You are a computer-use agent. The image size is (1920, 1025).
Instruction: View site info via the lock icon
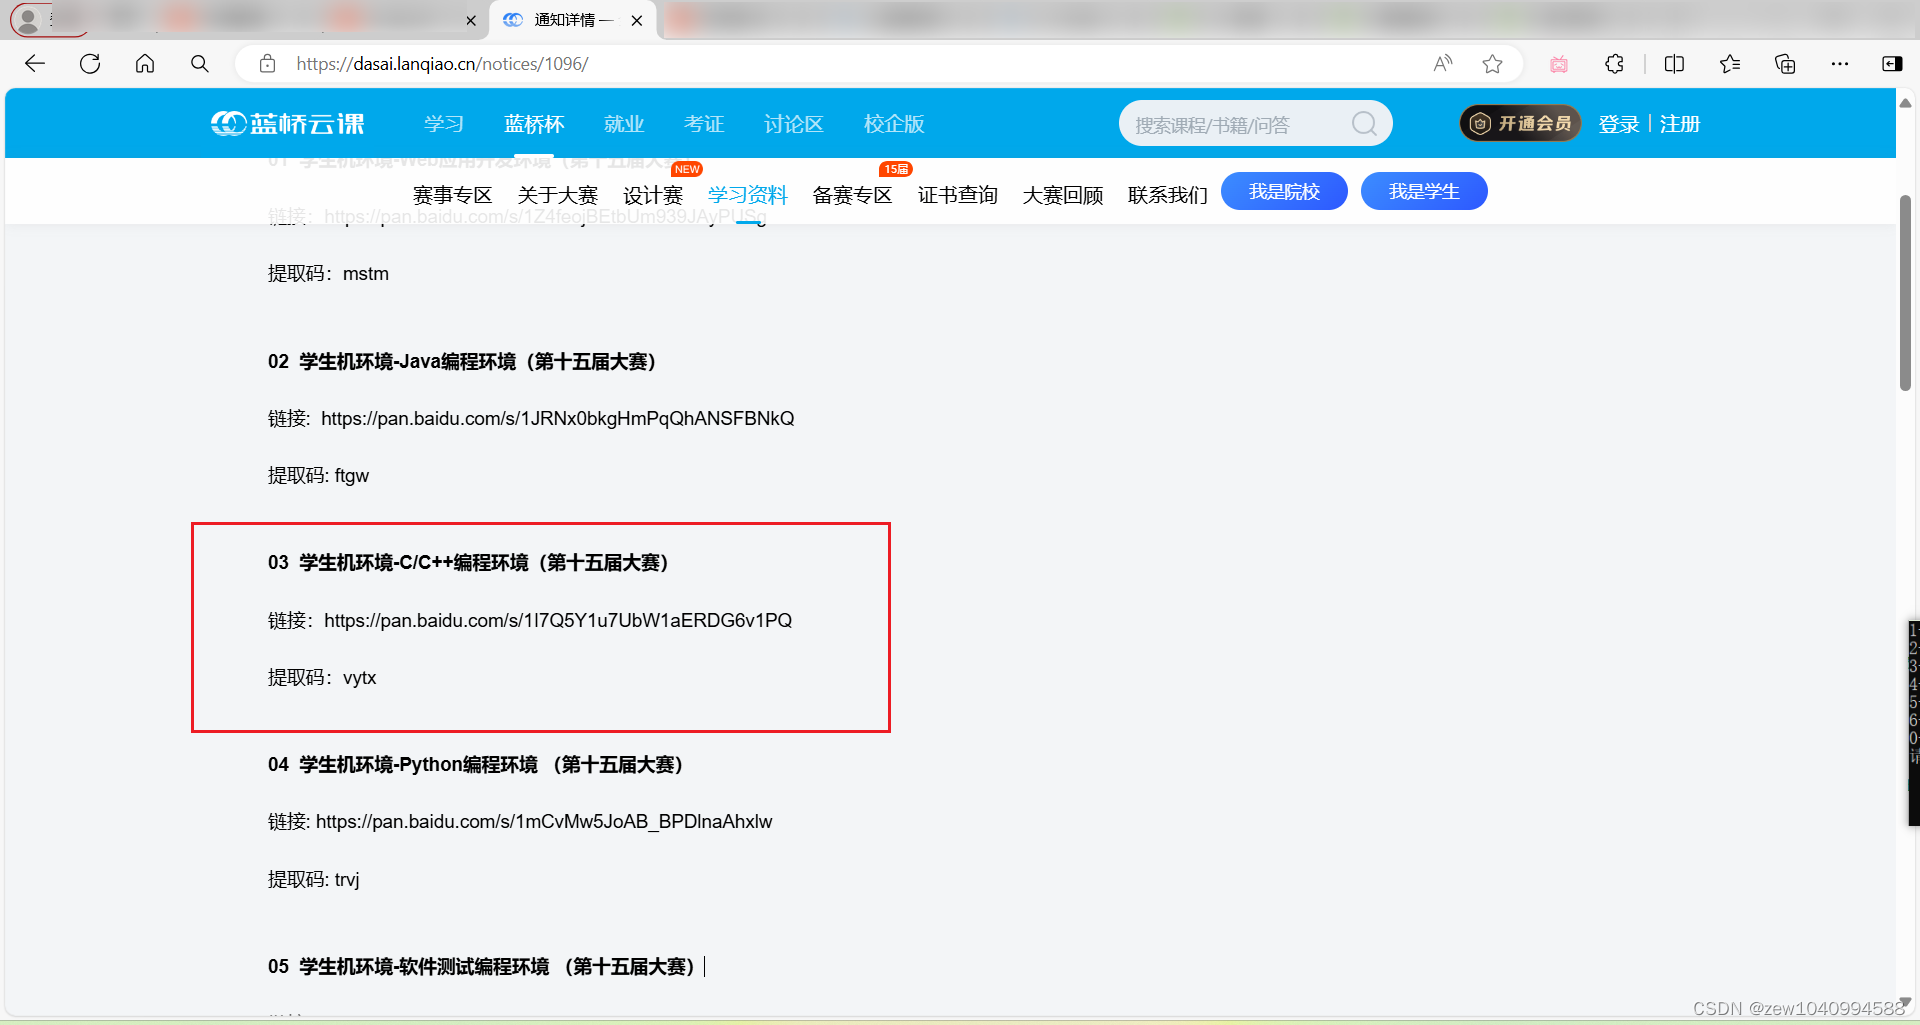(267, 64)
